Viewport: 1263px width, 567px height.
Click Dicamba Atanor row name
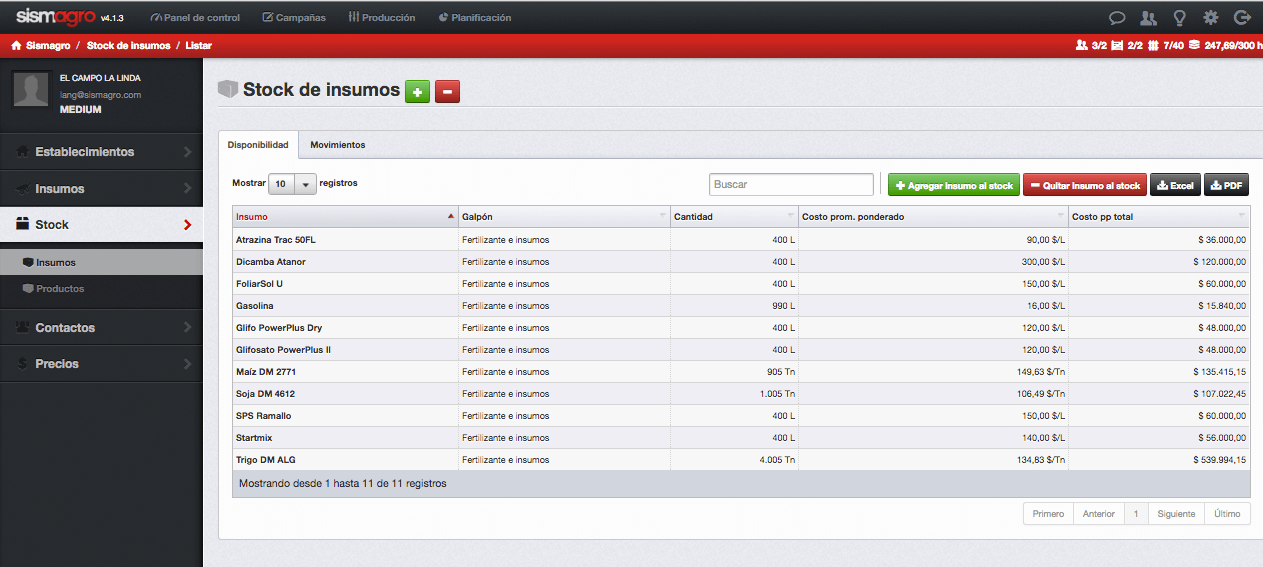[x=271, y=262]
